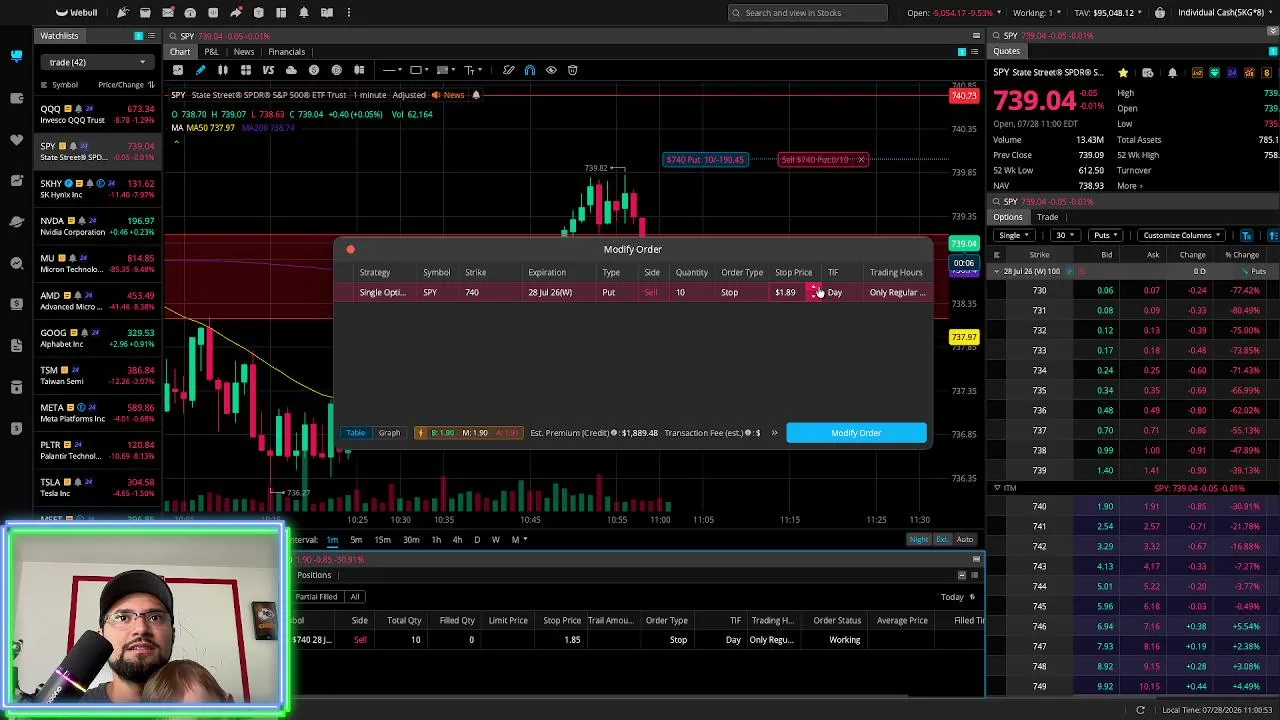Toggle the eye visibility icon for drawings
Viewport: 1280px width, 720px height.
551,70
